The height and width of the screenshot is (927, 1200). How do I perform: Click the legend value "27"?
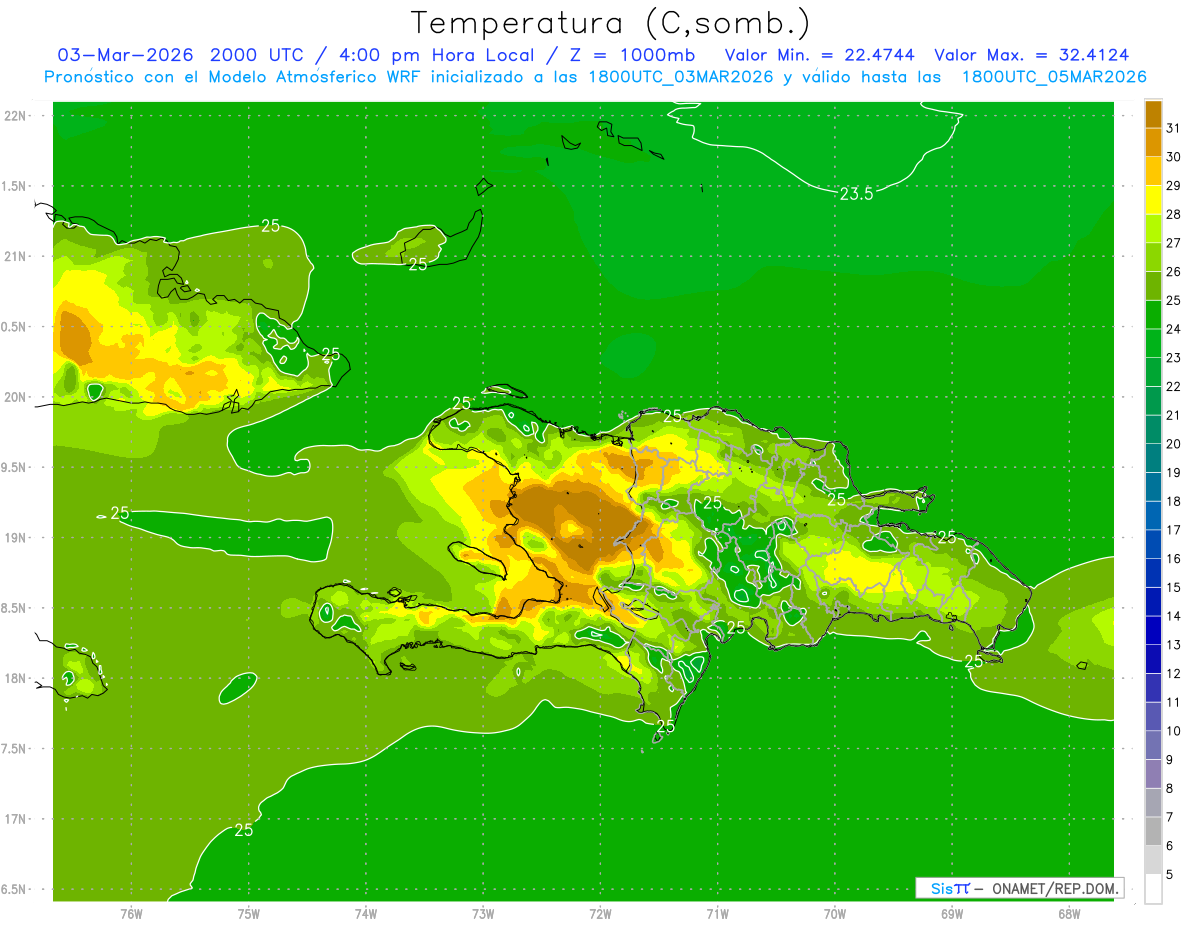[x=1173, y=243]
